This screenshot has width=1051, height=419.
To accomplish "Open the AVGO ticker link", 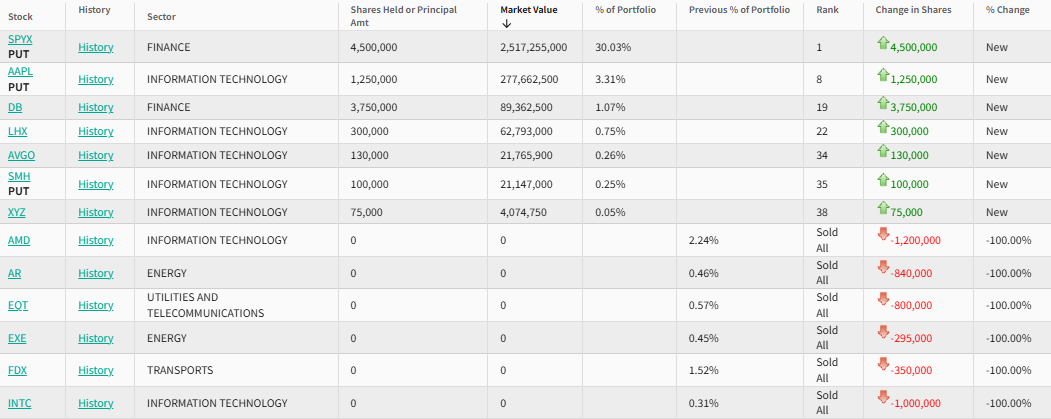I will (21, 155).
